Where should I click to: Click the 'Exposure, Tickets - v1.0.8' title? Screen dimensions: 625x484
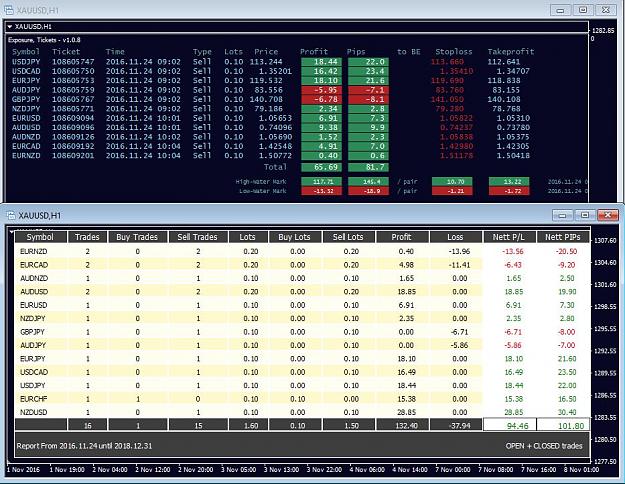tap(44, 40)
